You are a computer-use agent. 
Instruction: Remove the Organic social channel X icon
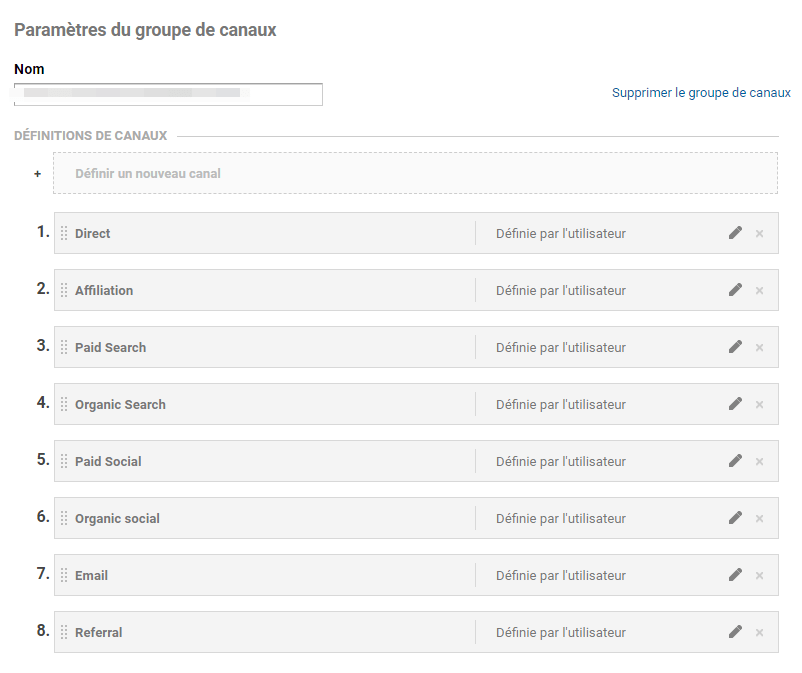(760, 519)
